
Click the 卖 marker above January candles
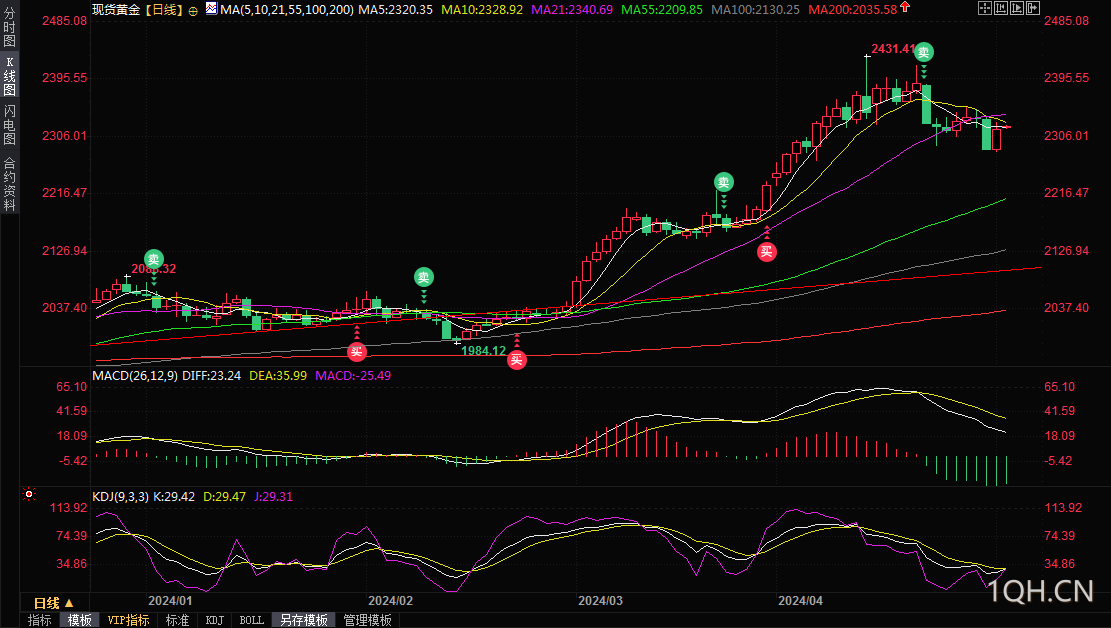(x=154, y=259)
